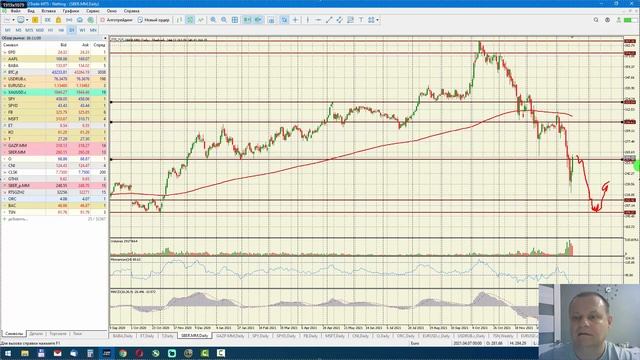Open the profiles dropdown arrow
The width and height of the screenshot is (640, 360).
coord(27,20)
